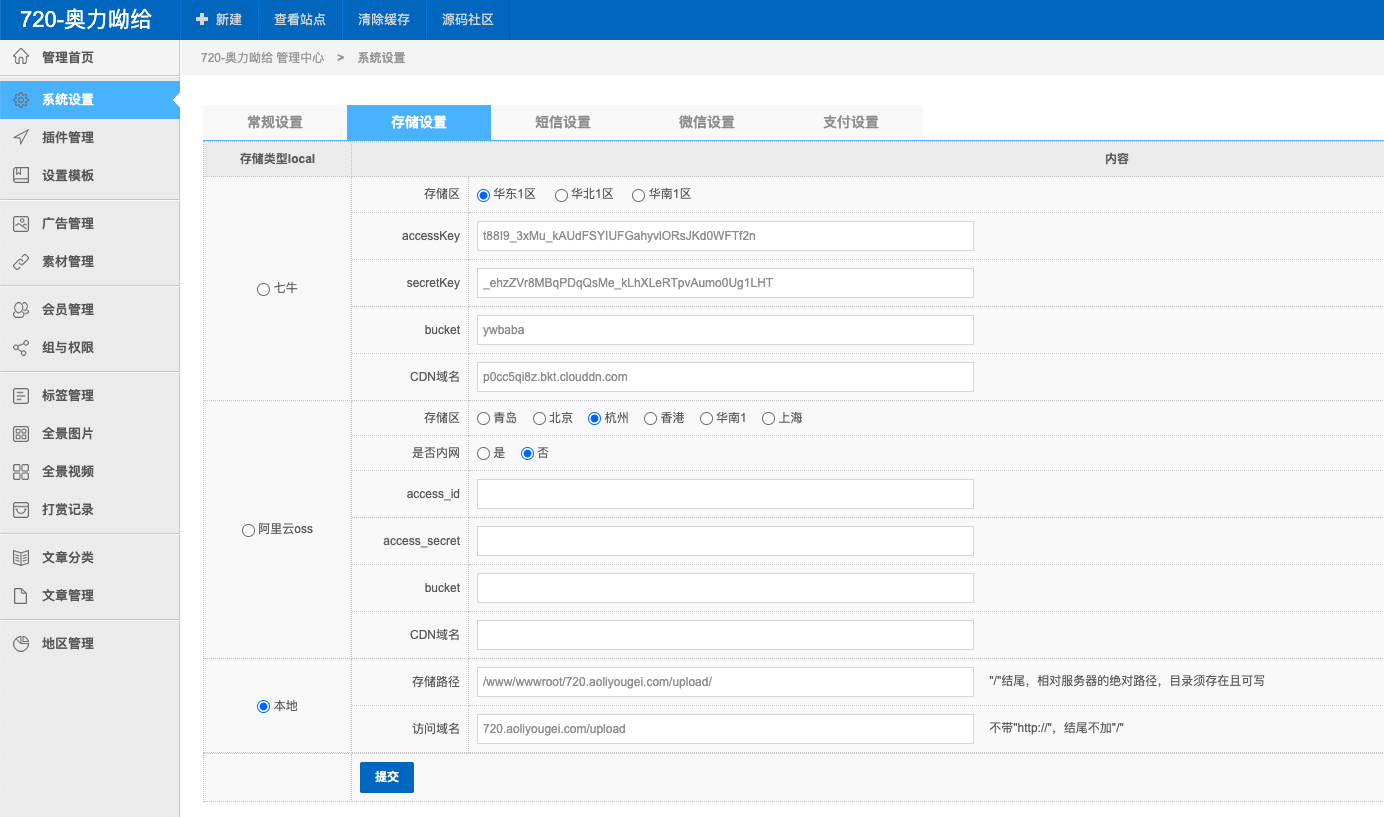This screenshot has height=817, width=1384.
Task: Click the inbox icon beside 打赏记录
Action: tap(21, 510)
